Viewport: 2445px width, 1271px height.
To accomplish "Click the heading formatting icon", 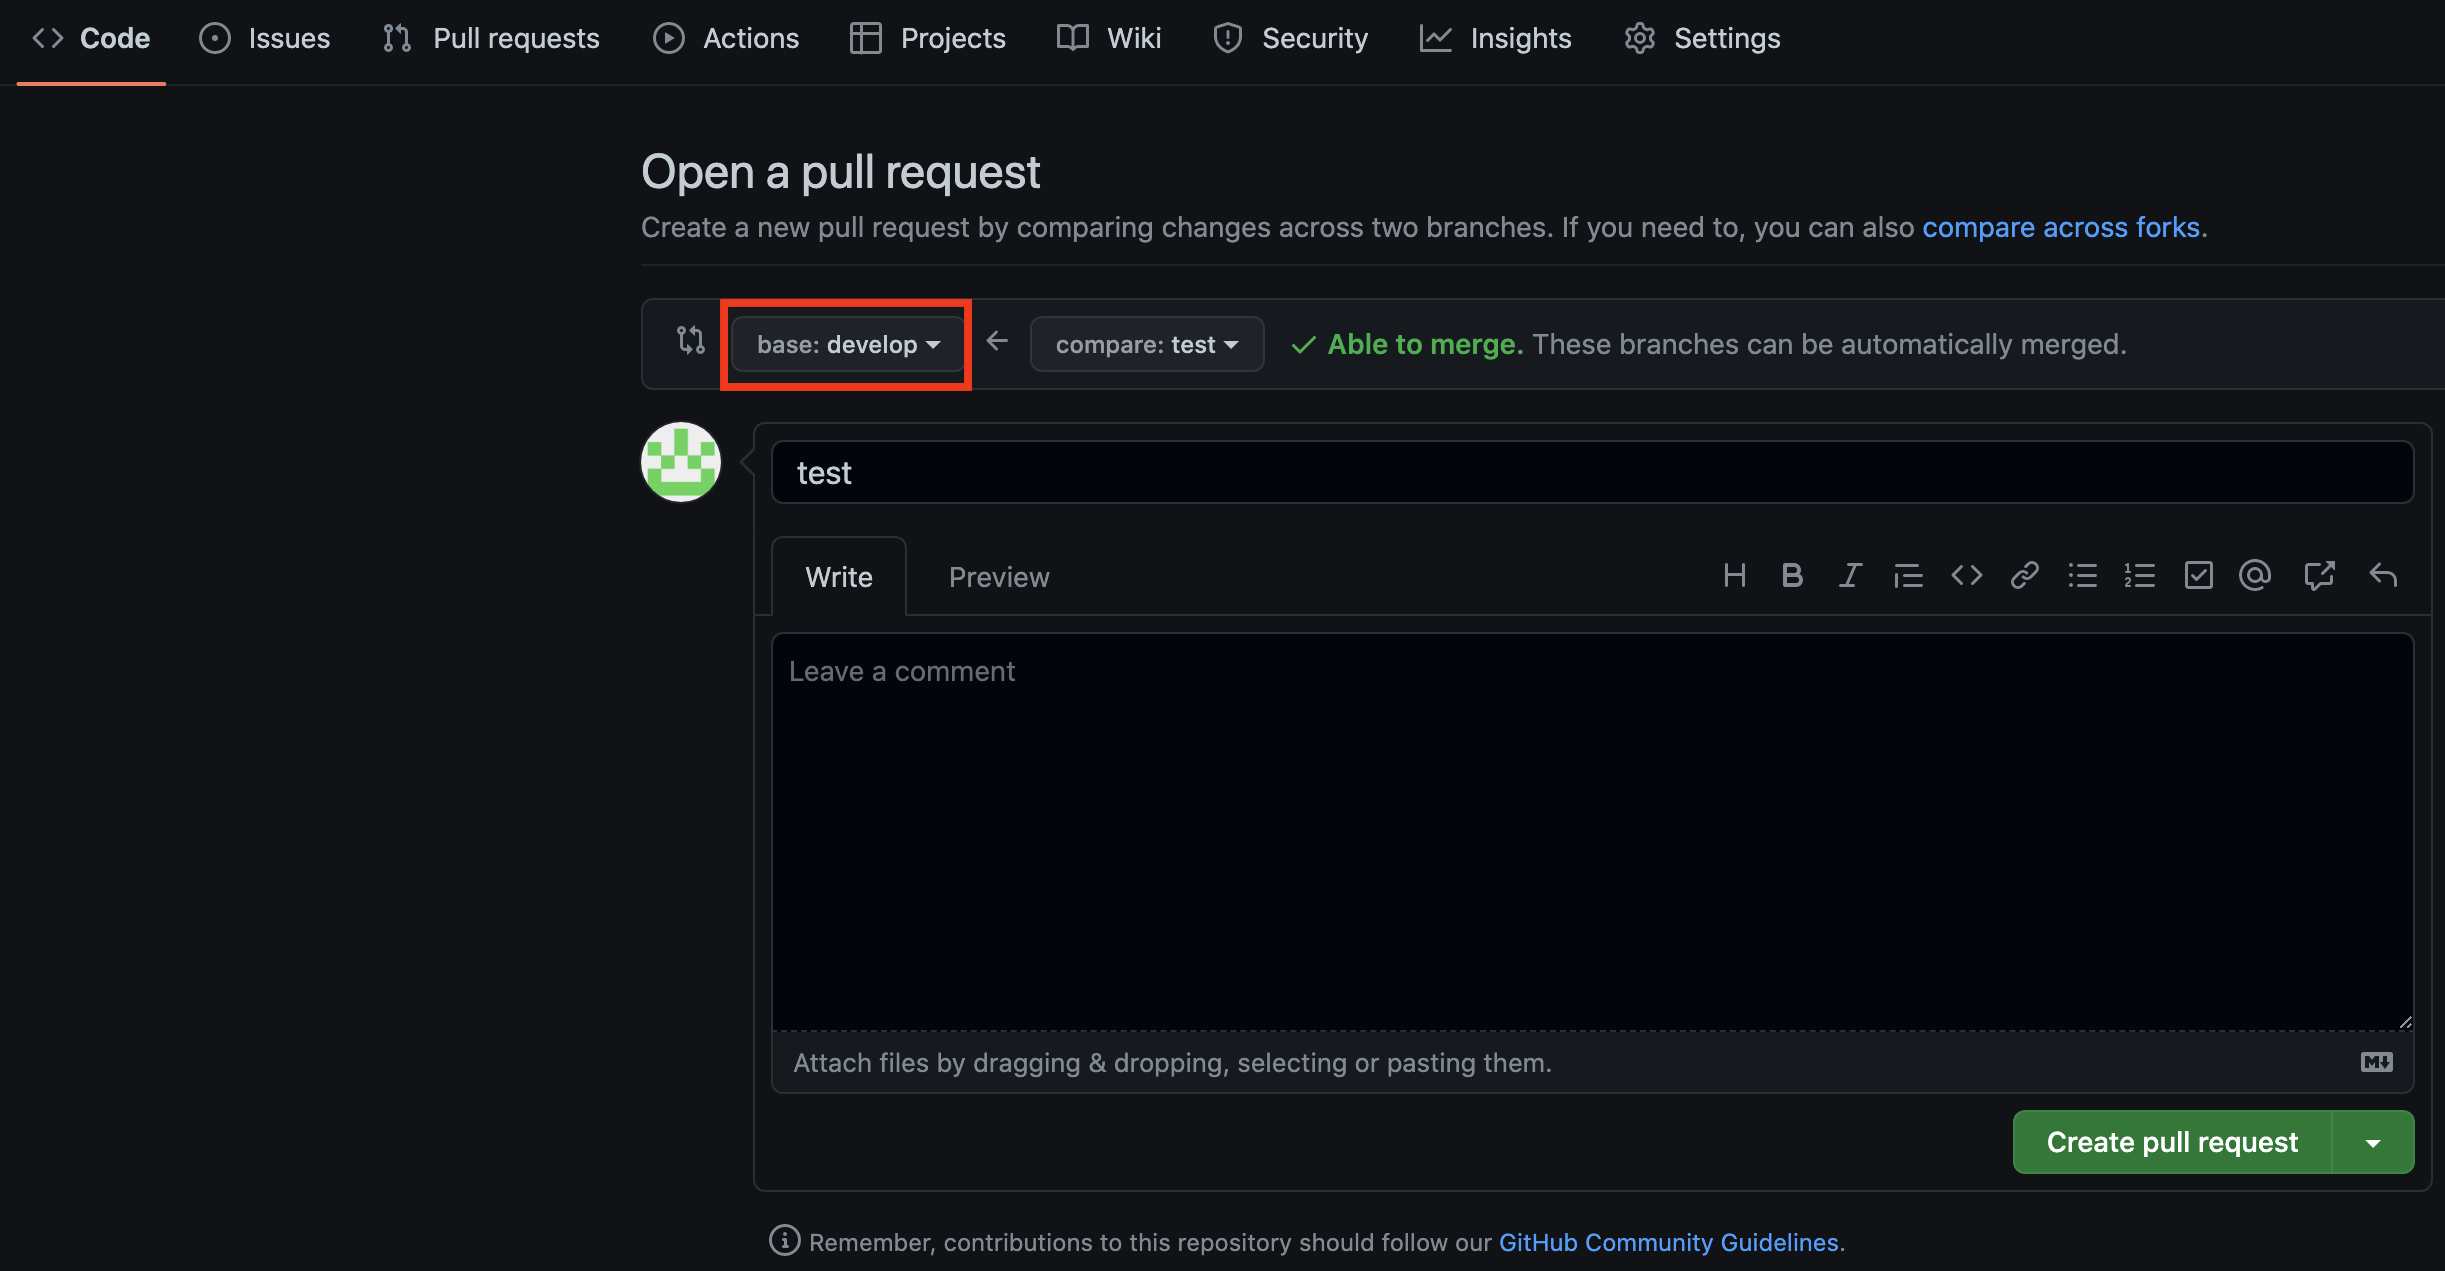I will 1734,575.
